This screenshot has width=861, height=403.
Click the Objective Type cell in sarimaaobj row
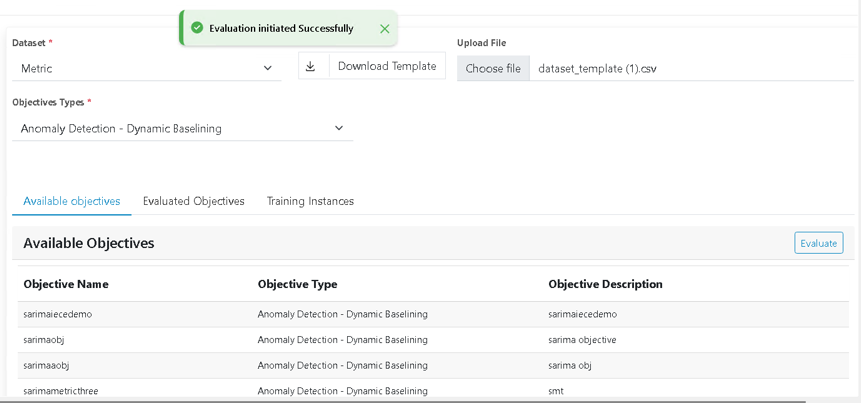point(343,365)
